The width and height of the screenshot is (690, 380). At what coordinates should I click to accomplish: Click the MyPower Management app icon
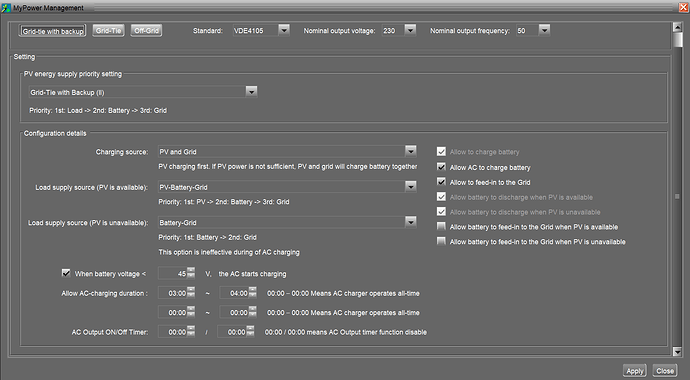pos(6,8)
